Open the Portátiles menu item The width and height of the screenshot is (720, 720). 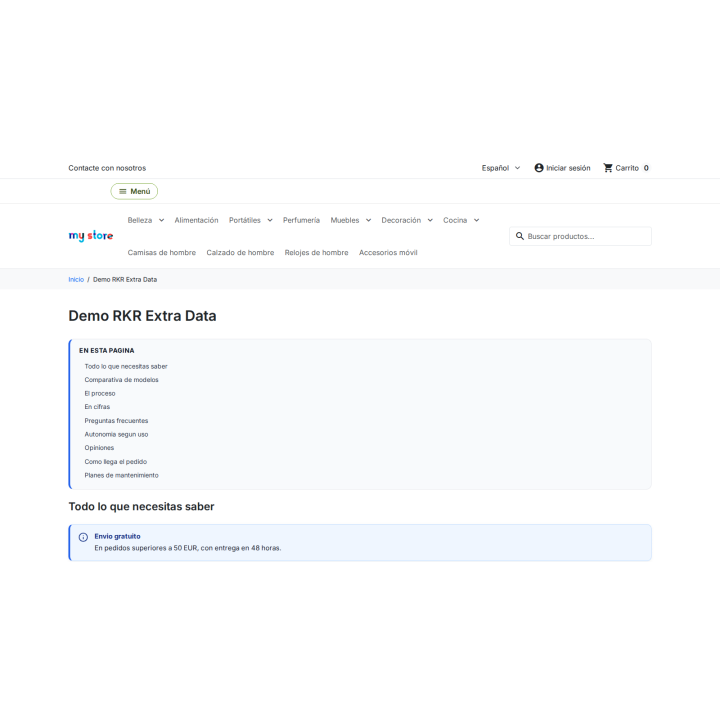[x=245, y=220]
